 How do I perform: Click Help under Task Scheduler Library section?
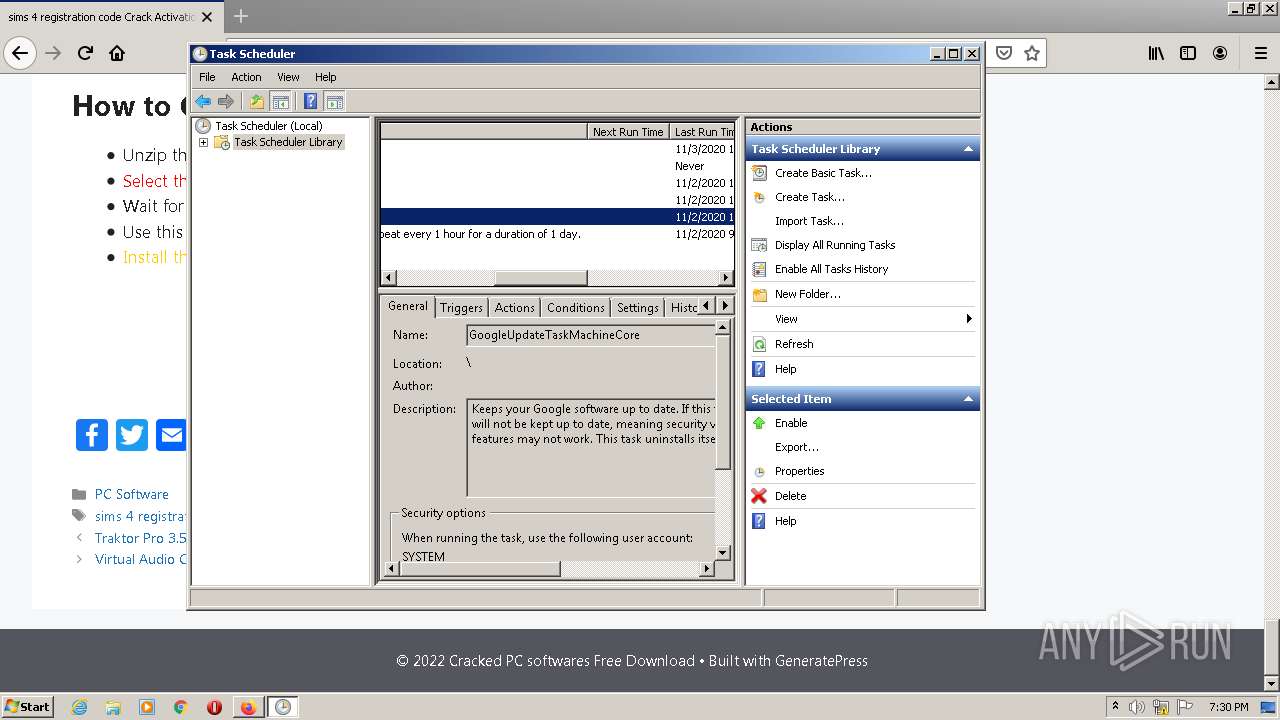pos(786,369)
